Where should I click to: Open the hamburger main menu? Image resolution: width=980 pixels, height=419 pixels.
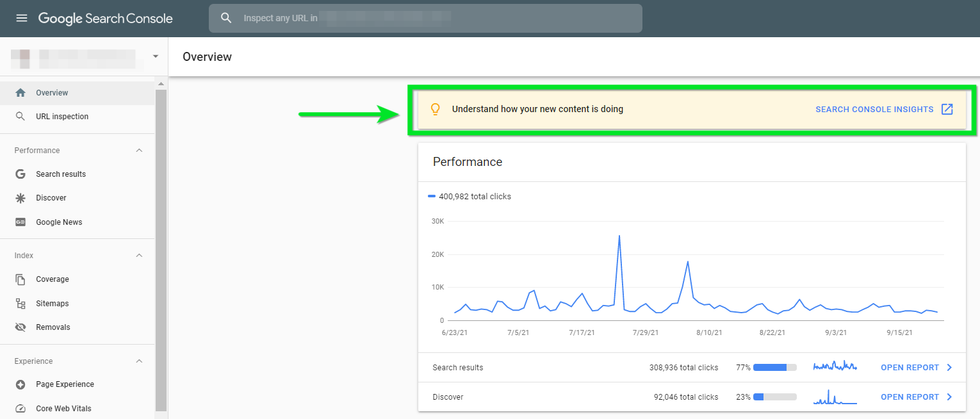coord(21,18)
